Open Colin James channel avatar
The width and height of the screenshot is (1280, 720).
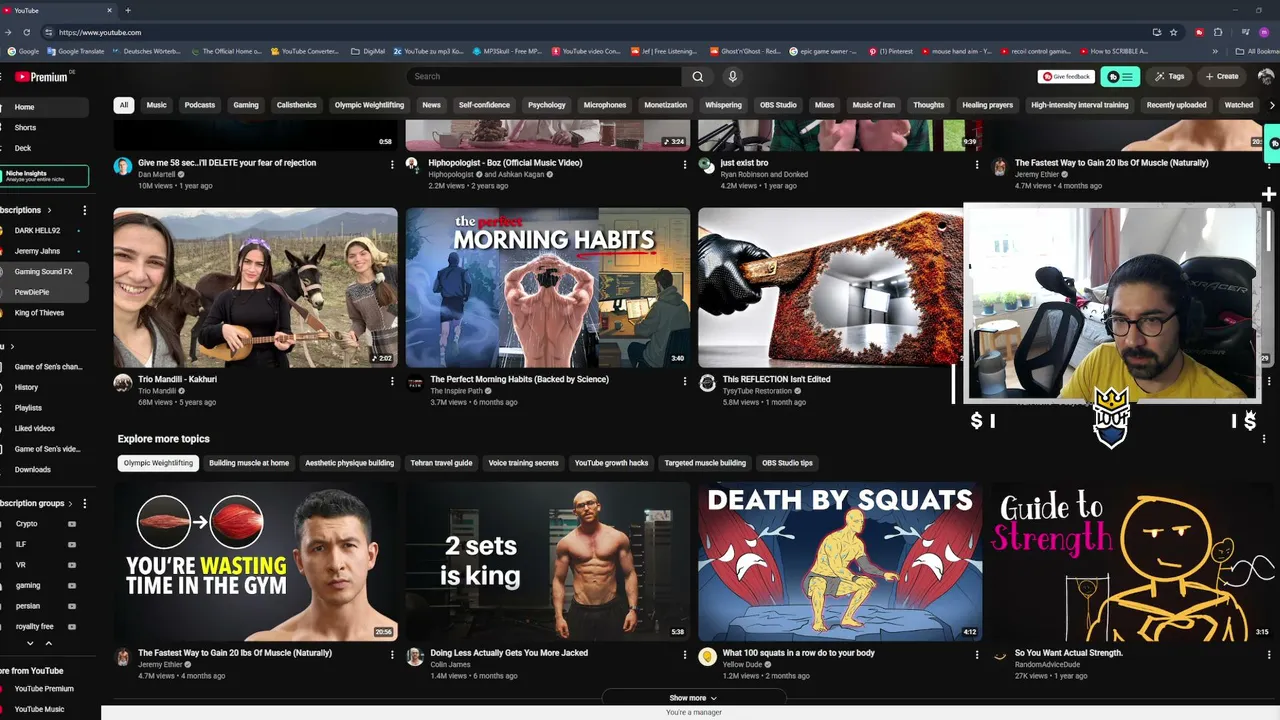[x=415, y=656]
